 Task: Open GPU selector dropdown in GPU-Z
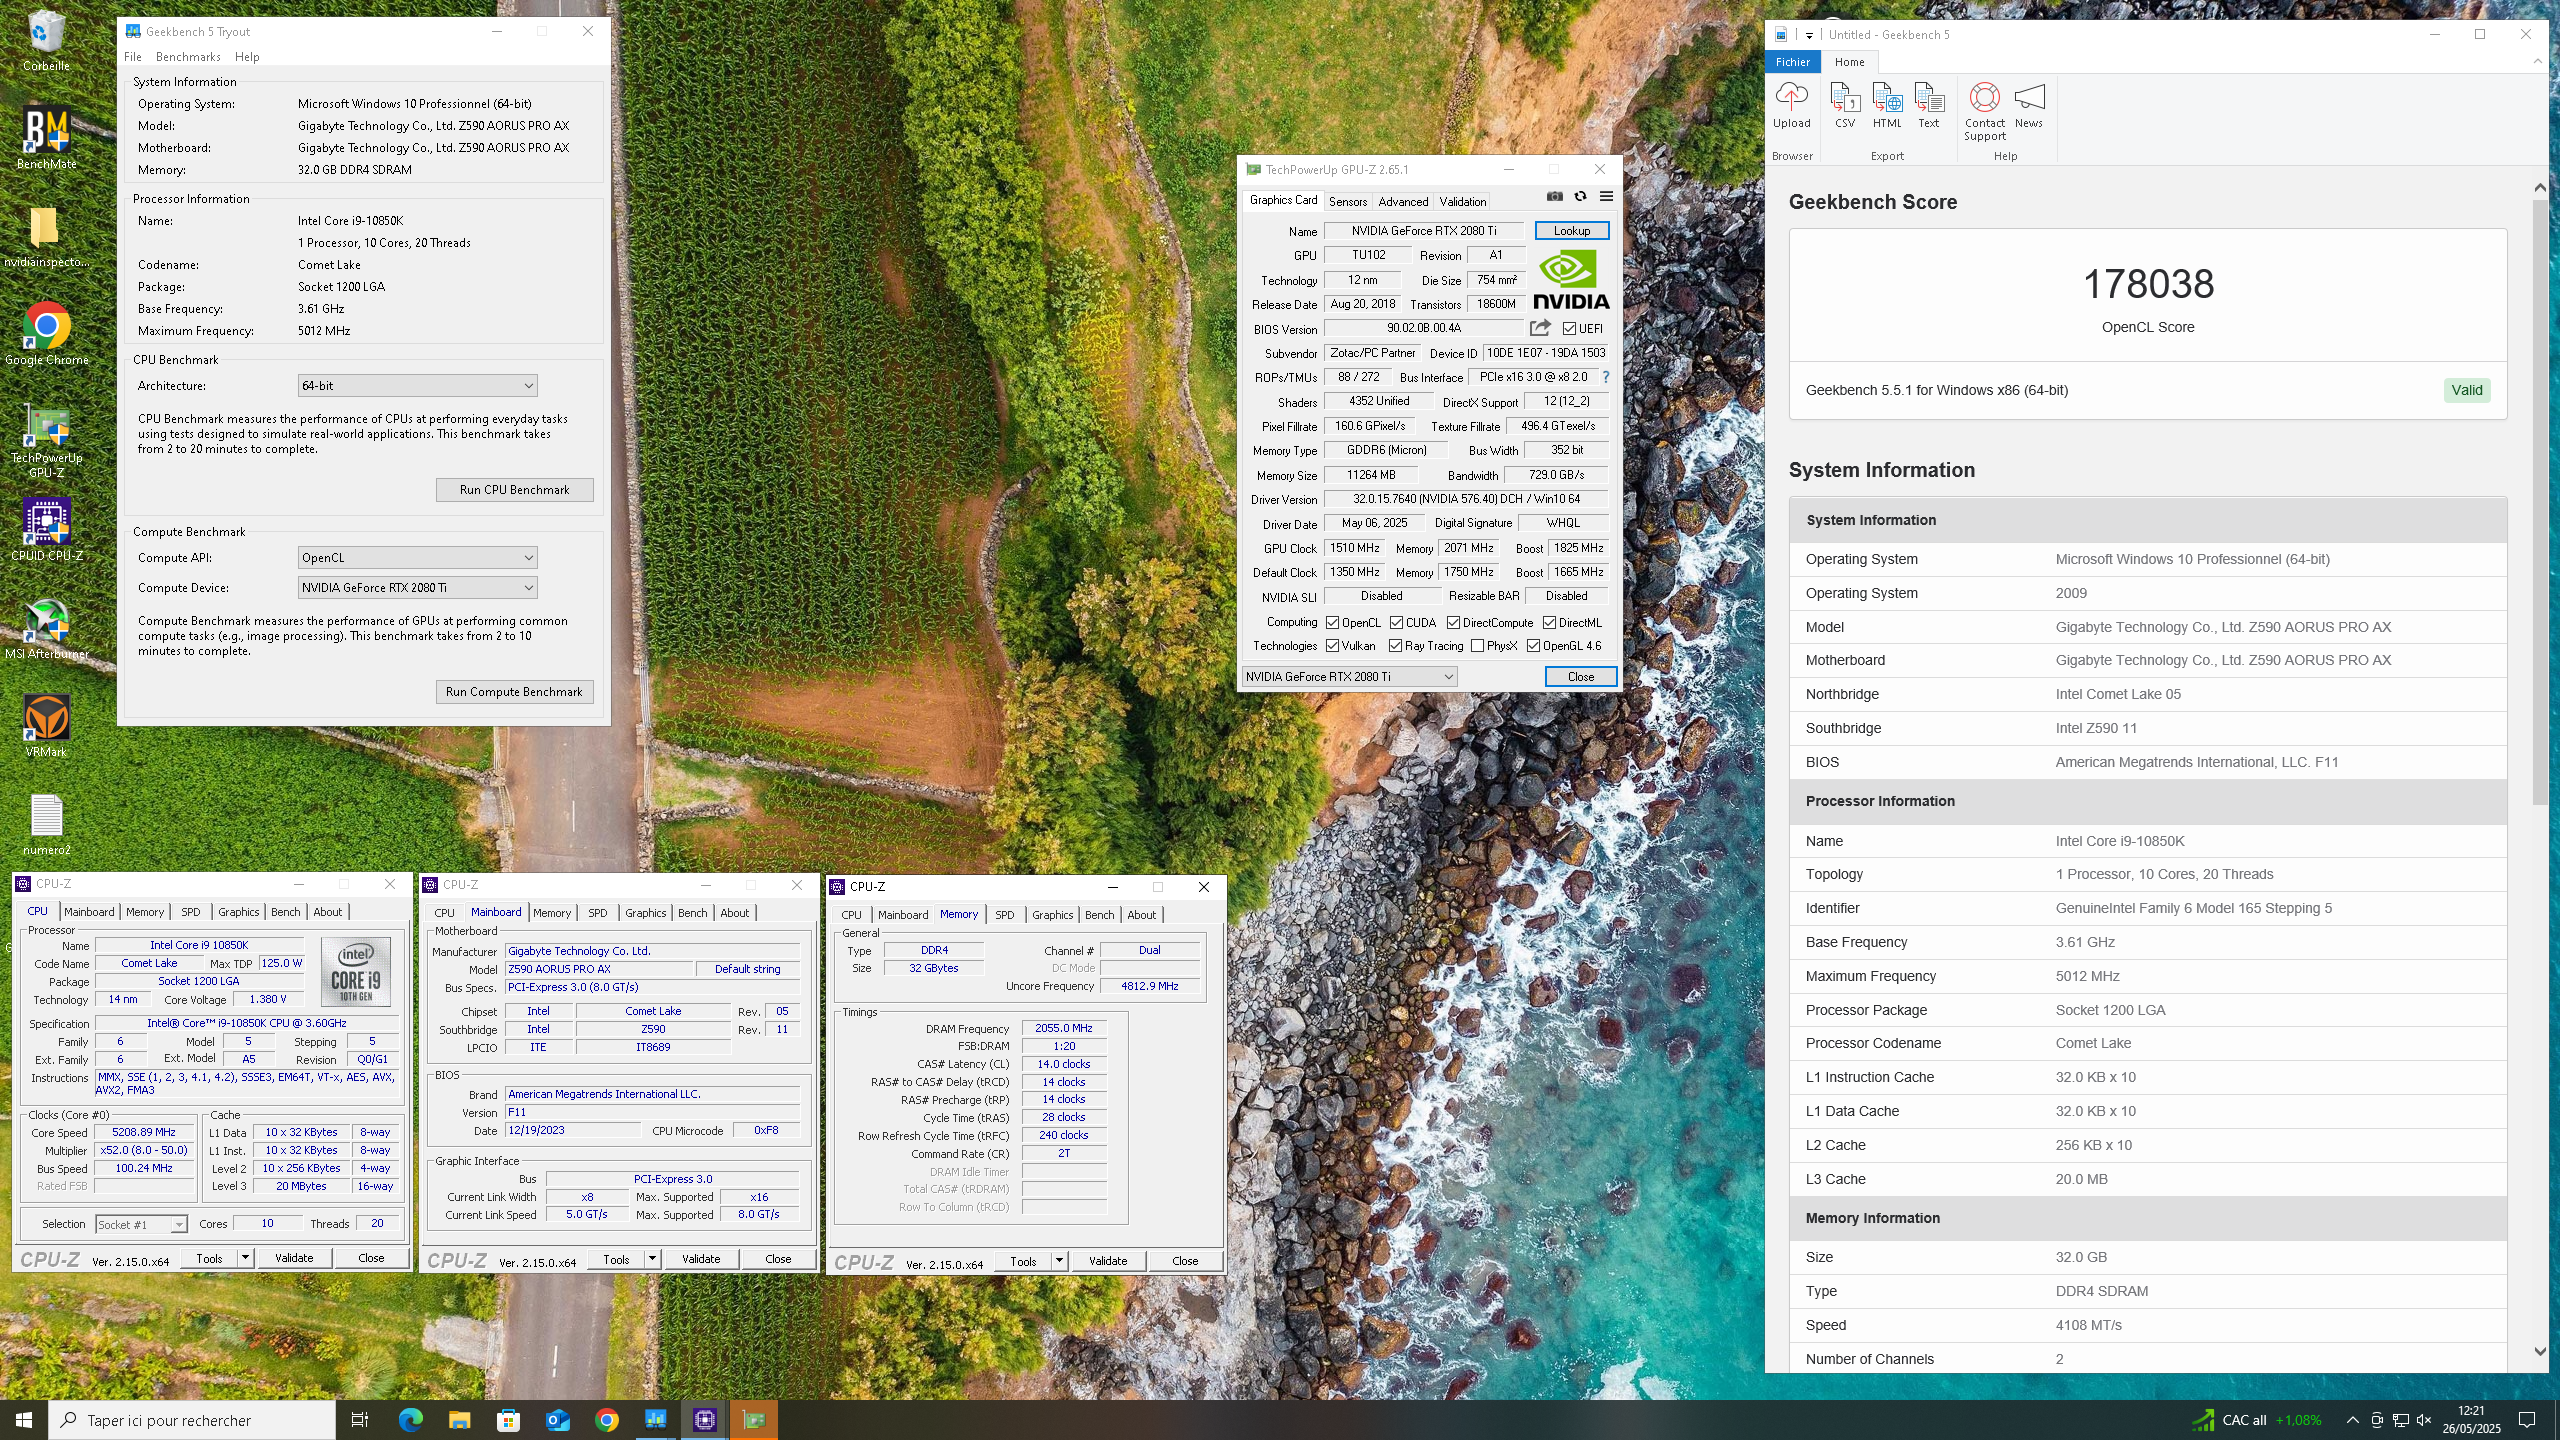pyautogui.click(x=1349, y=677)
